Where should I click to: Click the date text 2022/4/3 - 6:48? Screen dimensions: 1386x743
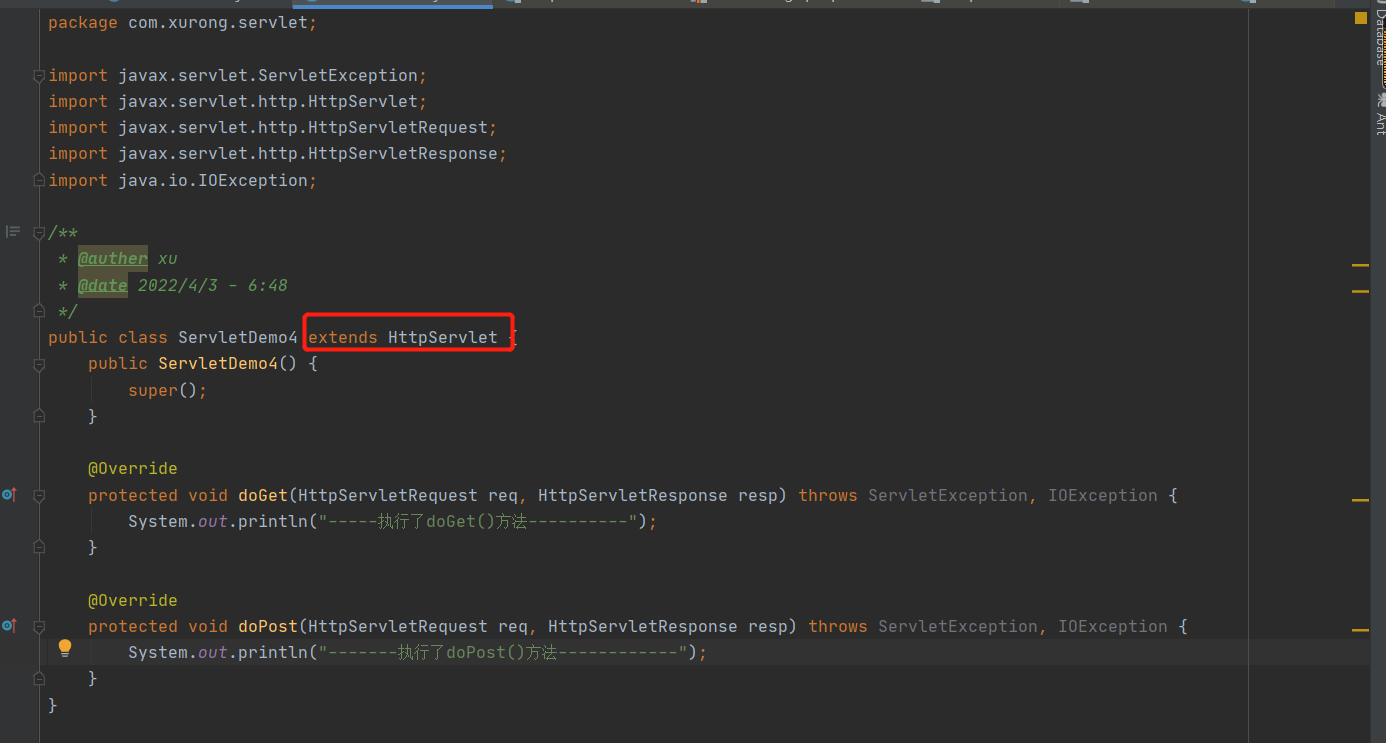click(213, 285)
